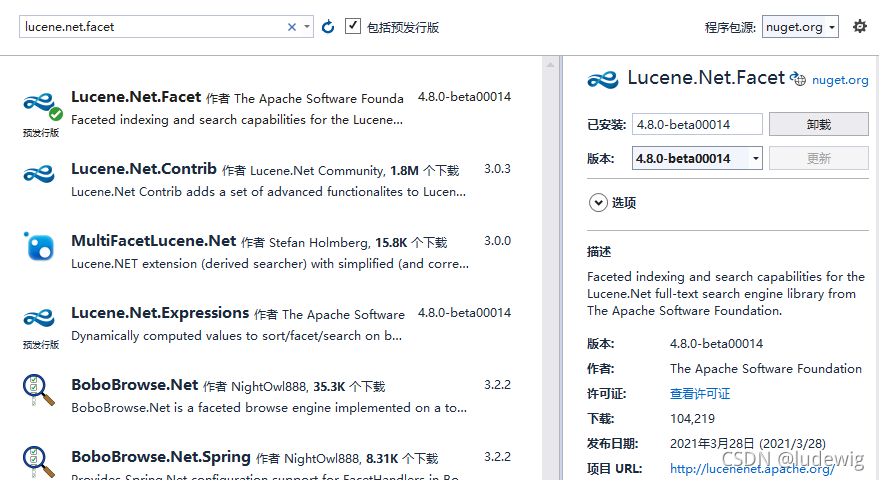879x480 pixels.
Task: Select the Lucene.Net.Expressions package icon
Action: point(39,319)
